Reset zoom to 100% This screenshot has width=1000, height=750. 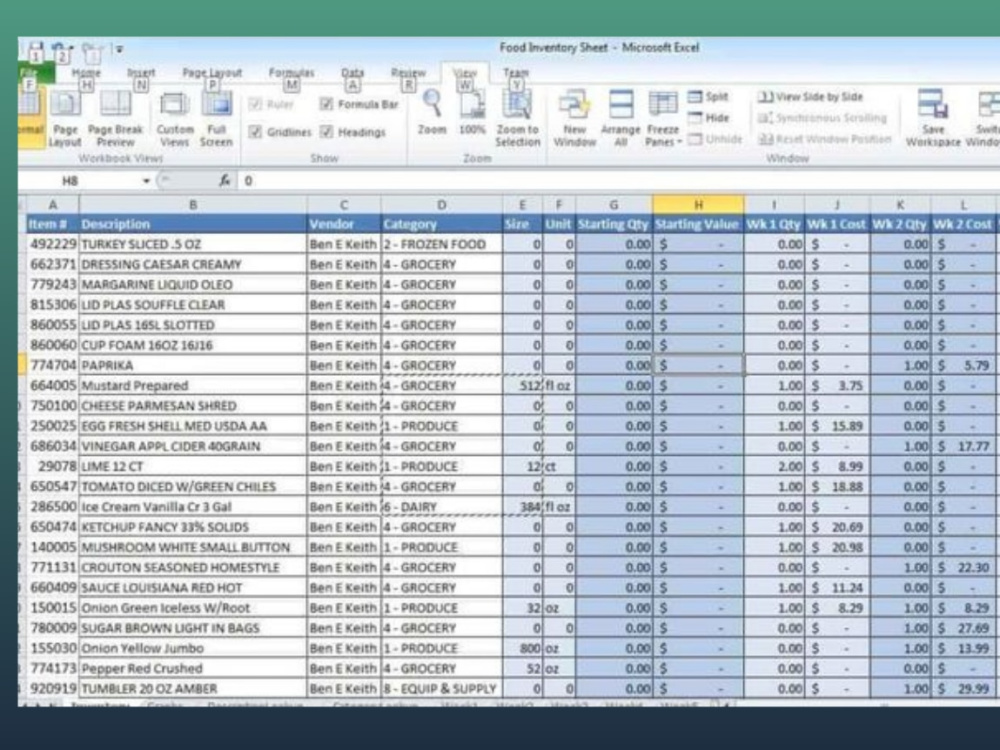coord(472,113)
